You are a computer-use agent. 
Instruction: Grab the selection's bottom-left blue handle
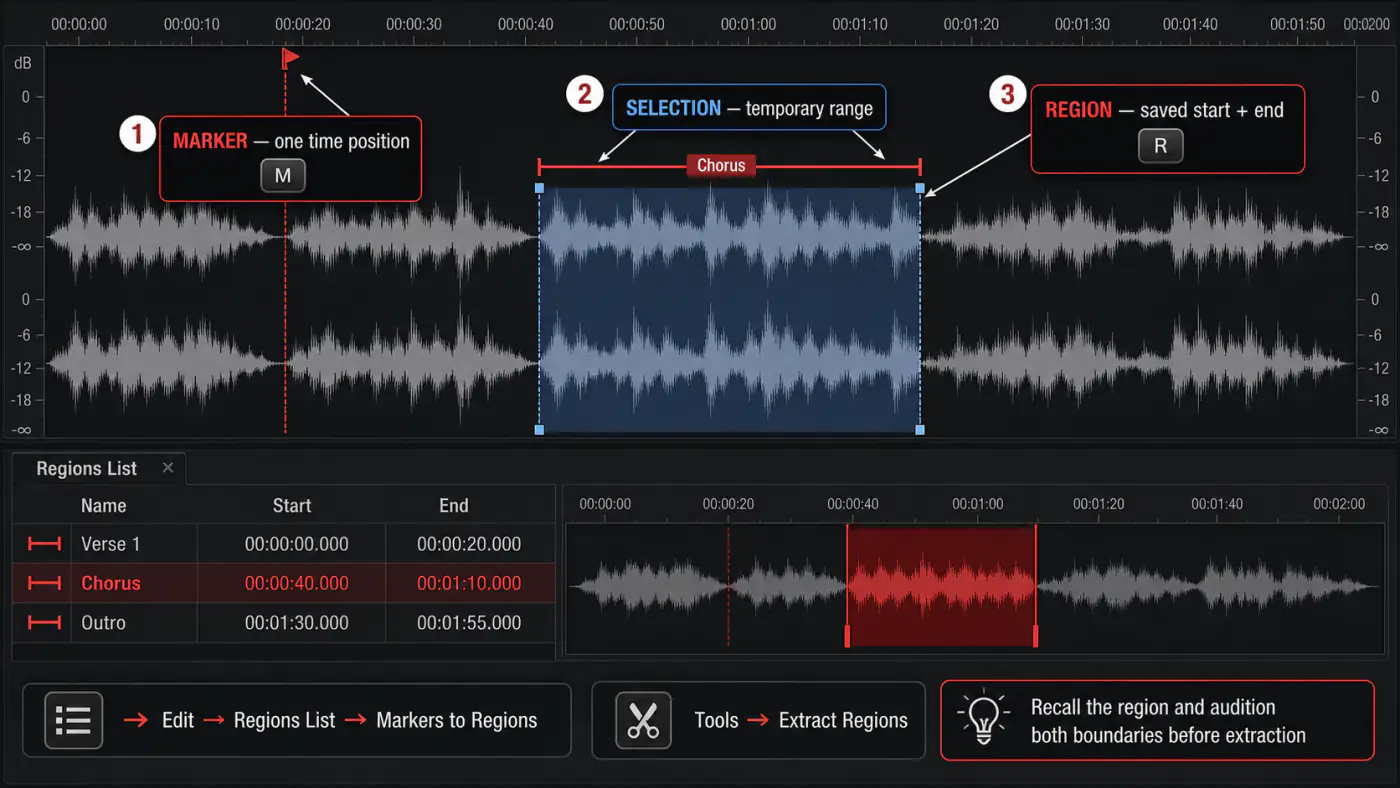[540, 430]
